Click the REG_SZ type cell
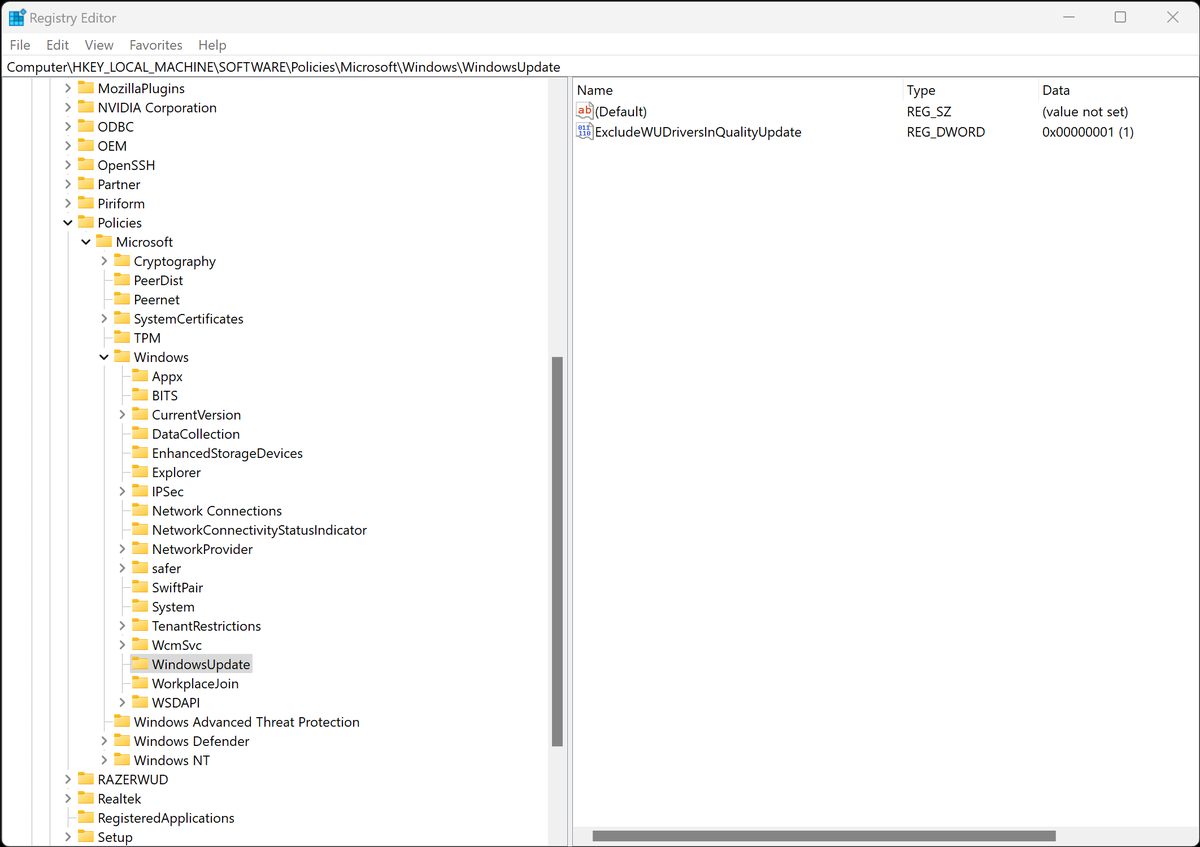Screen dimensions: 1200x847 pos(929,112)
